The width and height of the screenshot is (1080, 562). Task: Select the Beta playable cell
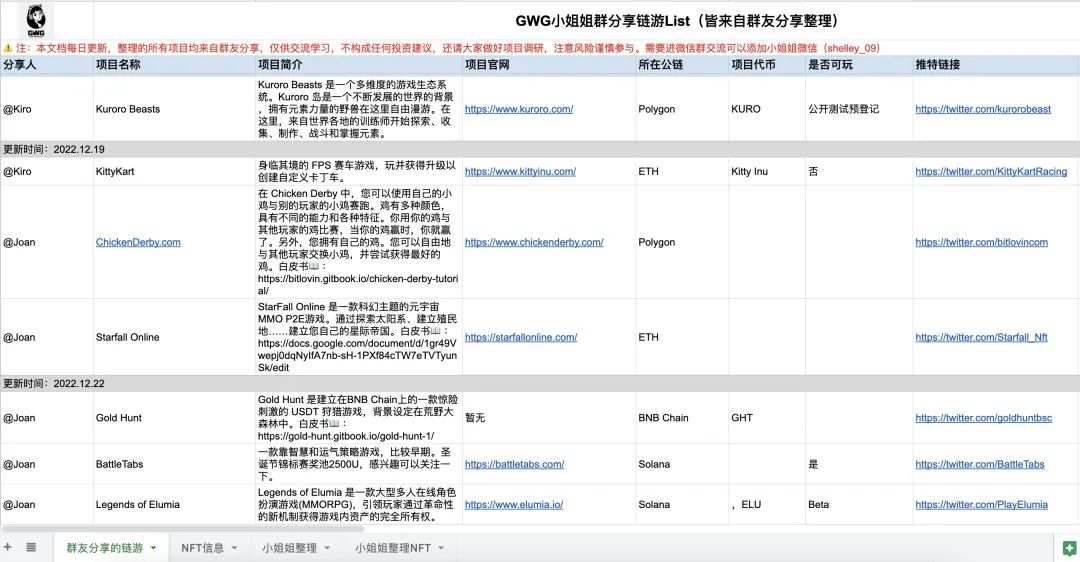(859, 505)
